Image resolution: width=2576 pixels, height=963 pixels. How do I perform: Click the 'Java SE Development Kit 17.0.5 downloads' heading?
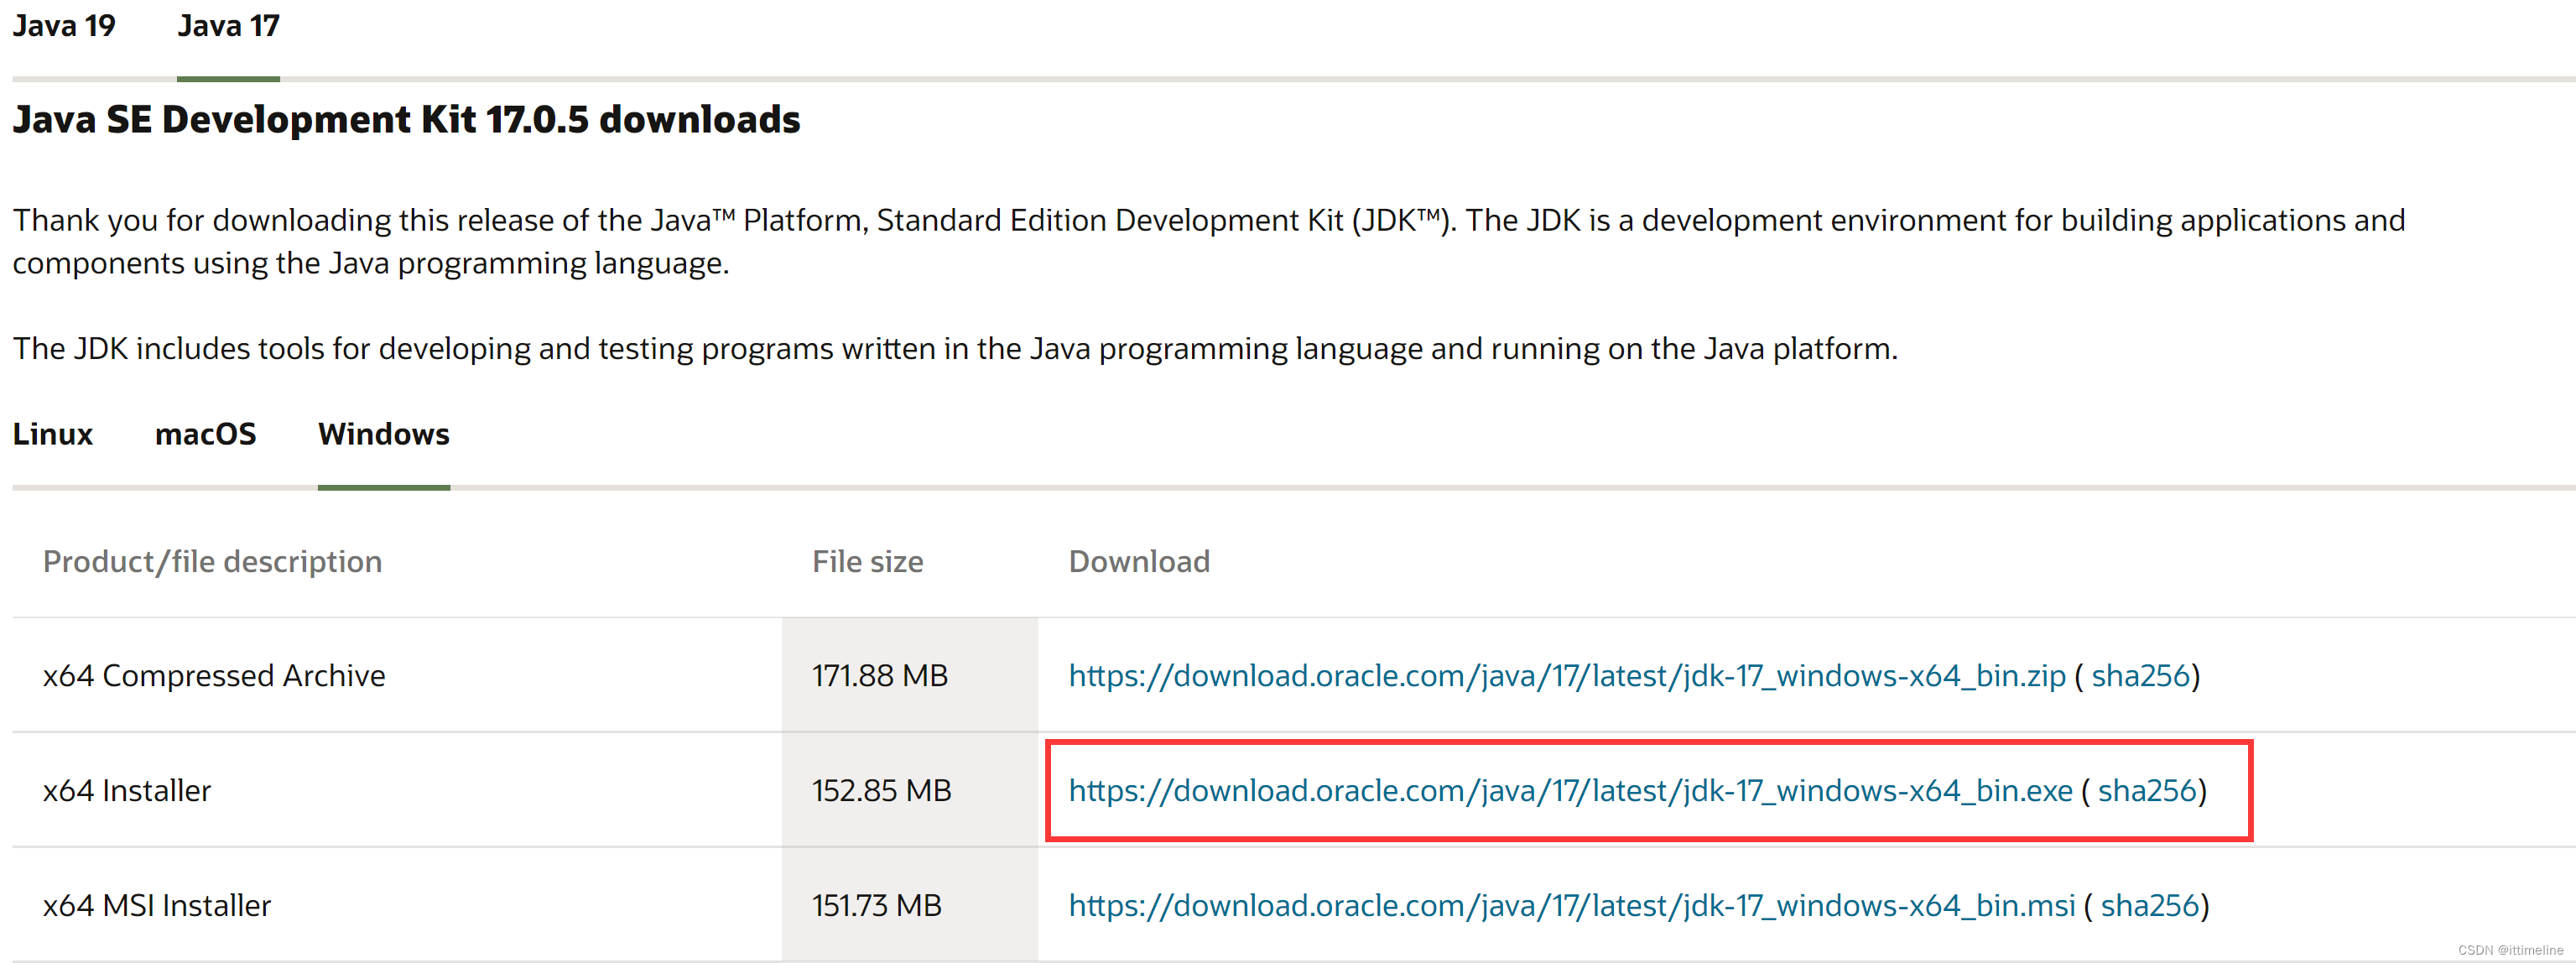(x=406, y=120)
